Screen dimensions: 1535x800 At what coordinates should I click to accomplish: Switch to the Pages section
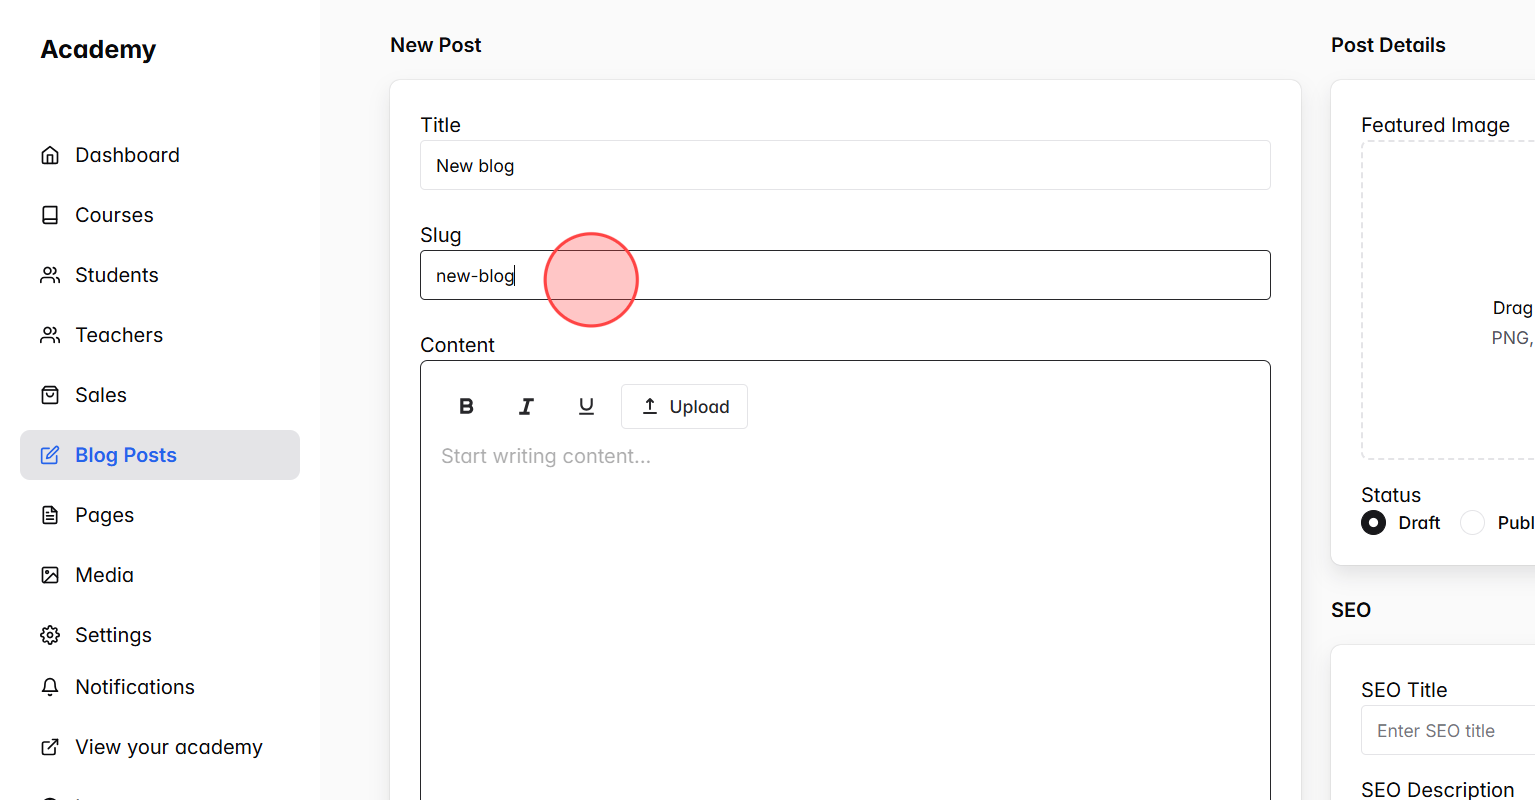[103, 514]
